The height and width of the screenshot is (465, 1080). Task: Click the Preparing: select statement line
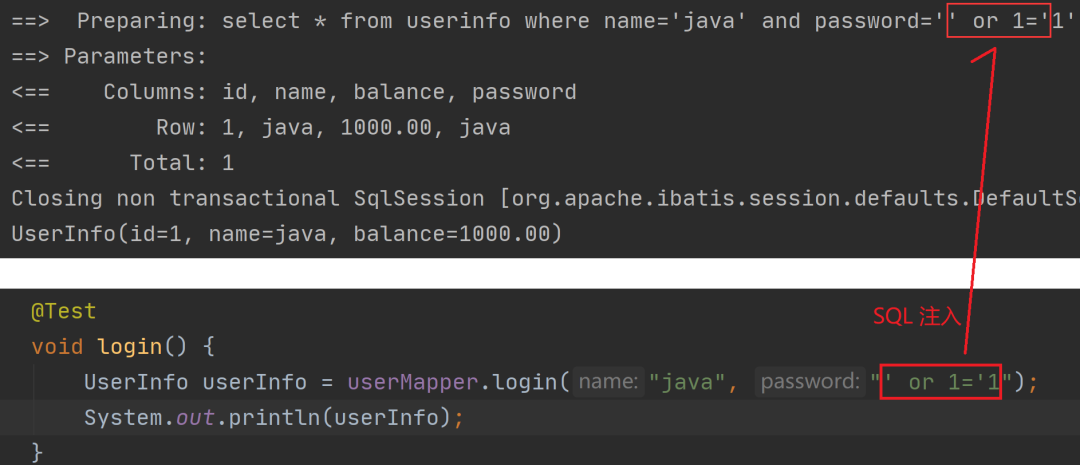[543, 21]
